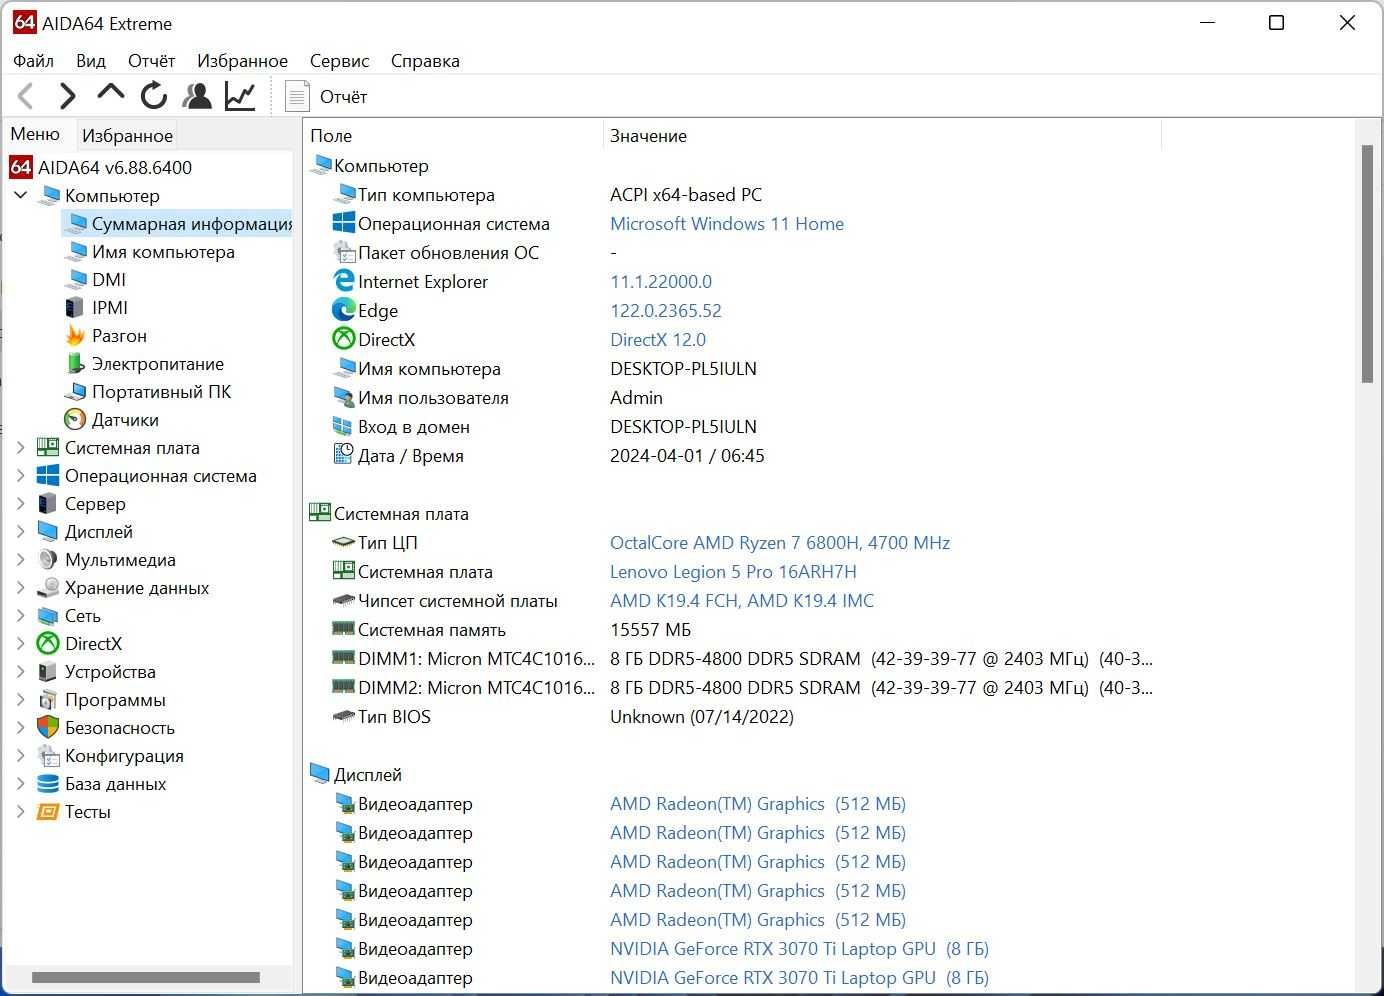Expand the Мультимедиа tree node
The image size is (1384, 996).
click(x=20, y=560)
